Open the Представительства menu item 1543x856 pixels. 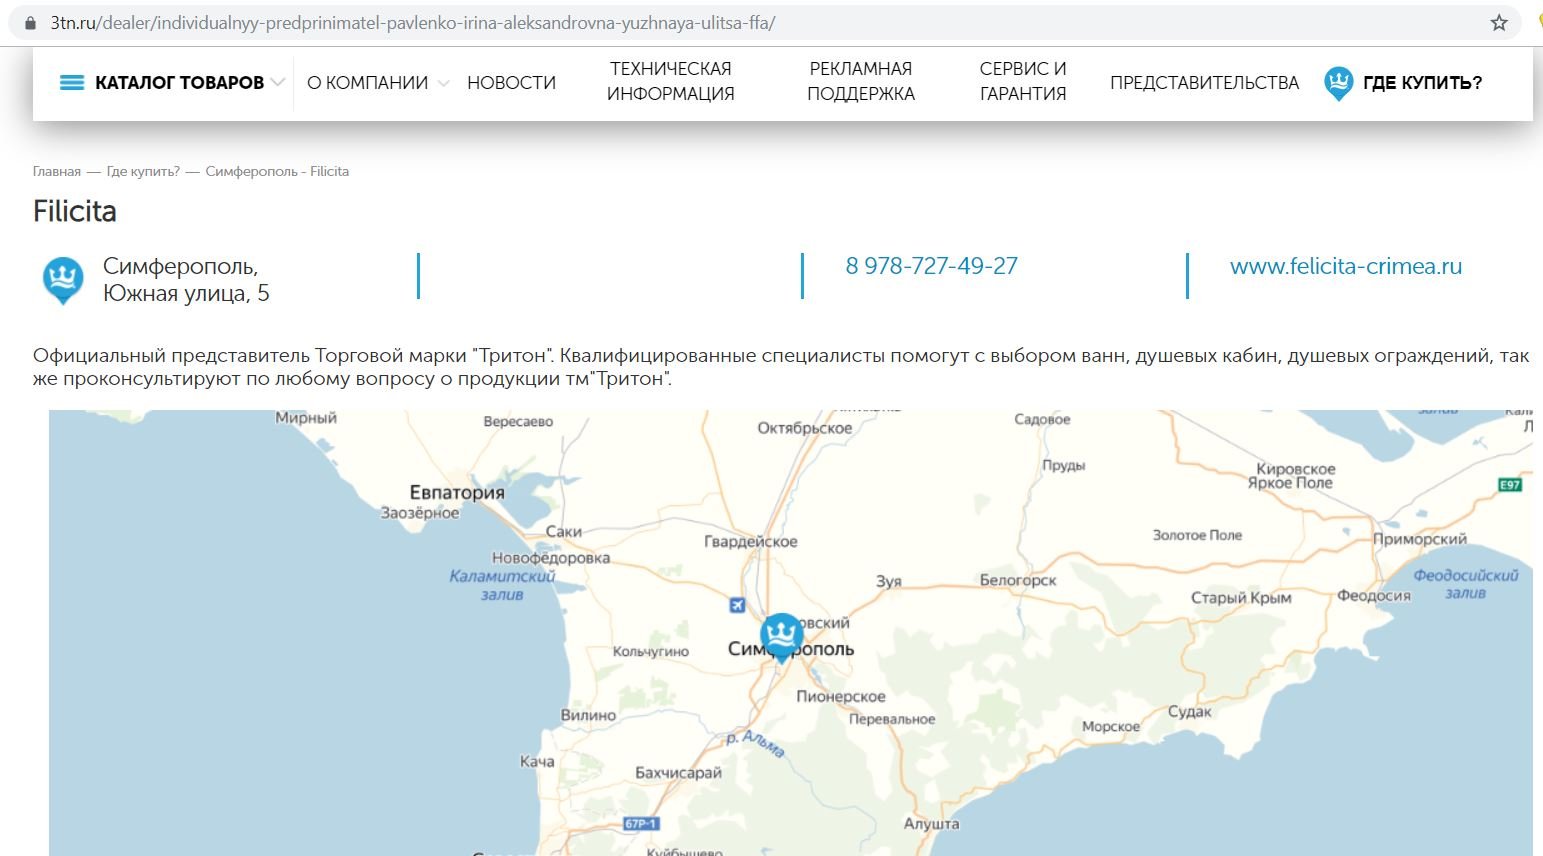pos(1204,83)
